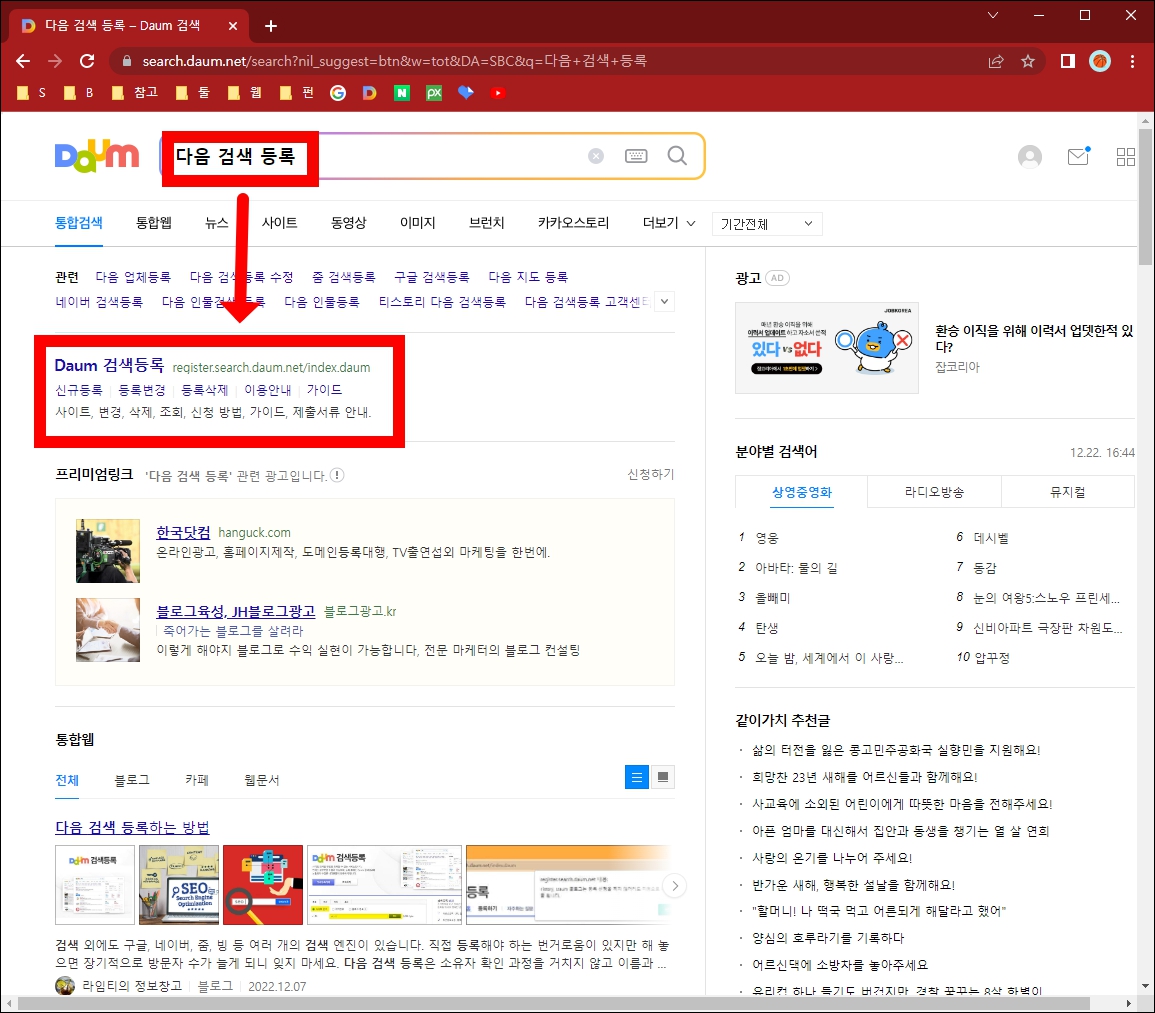Image resolution: width=1155 pixels, height=1013 pixels.
Task: Open 한국닷컴 ad link
Action: pyautogui.click(x=183, y=532)
